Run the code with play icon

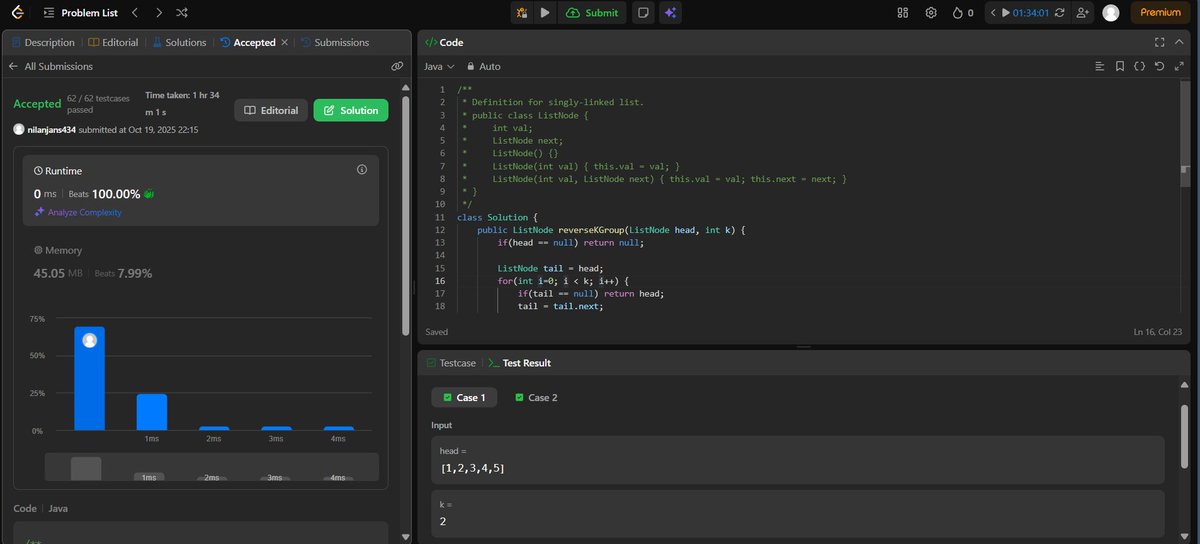pyautogui.click(x=545, y=13)
